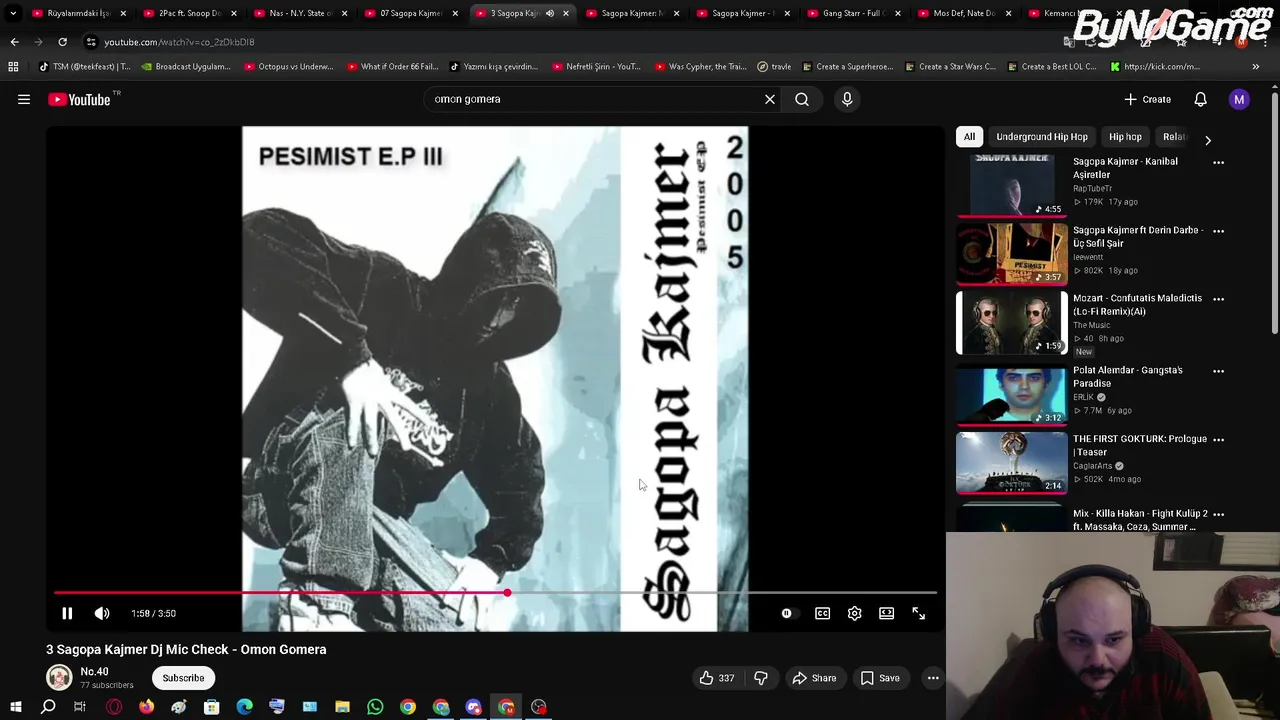Open options for THE FIRST GOKTURK video

(1218, 440)
